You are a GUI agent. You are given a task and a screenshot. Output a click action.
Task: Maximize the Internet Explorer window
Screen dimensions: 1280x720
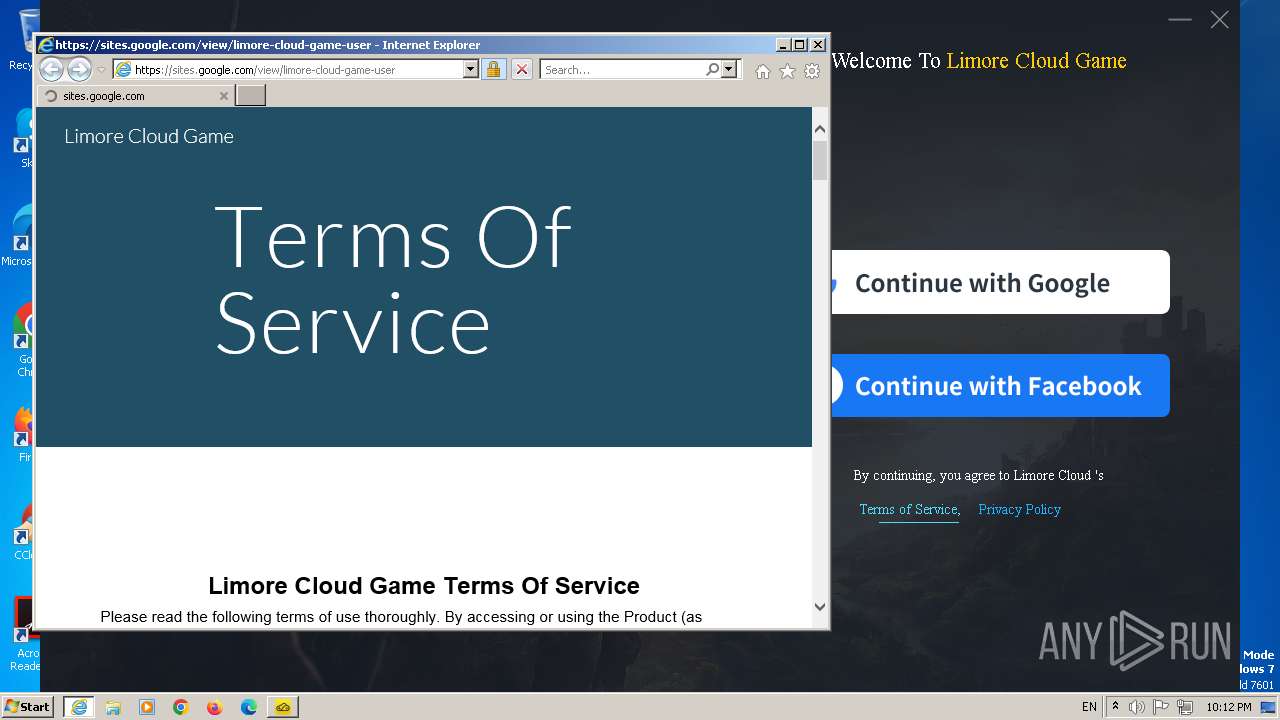click(799, 45)
